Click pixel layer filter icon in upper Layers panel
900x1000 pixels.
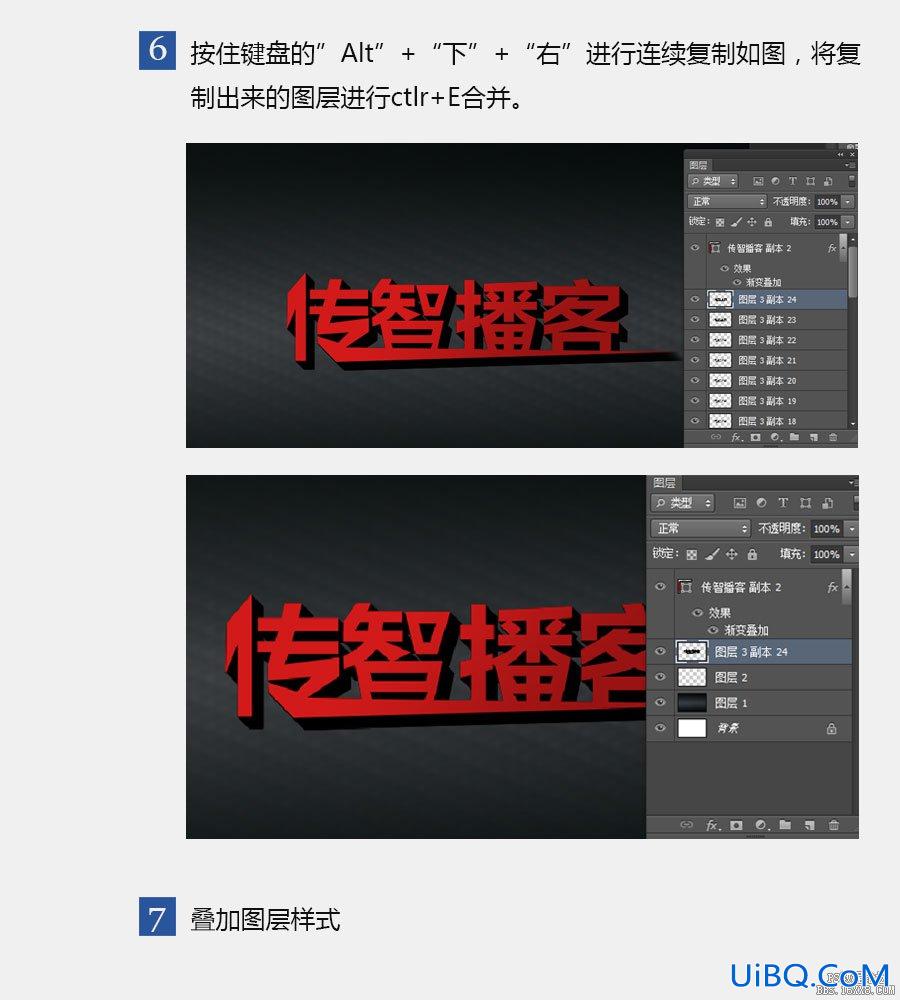758,181
